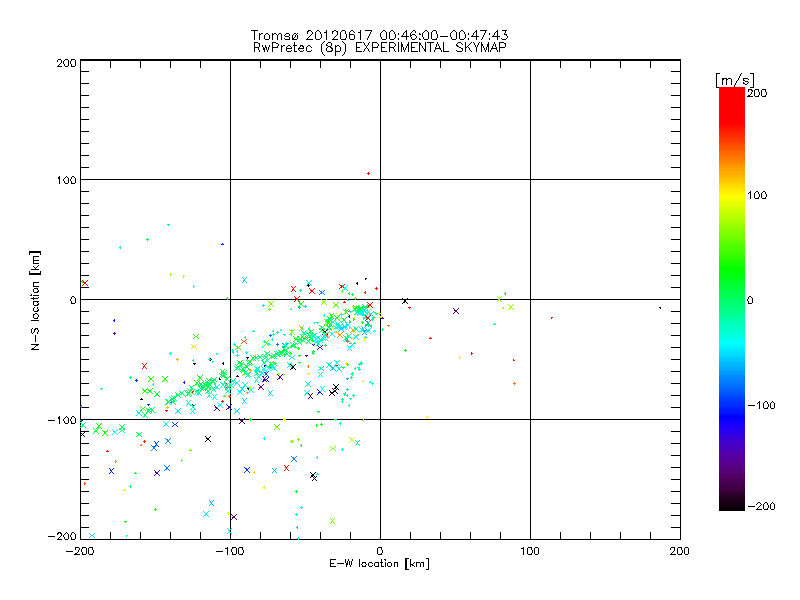Click the "[m/s]" colorbar unit label

pyautogui.click(x=735, y=80)
